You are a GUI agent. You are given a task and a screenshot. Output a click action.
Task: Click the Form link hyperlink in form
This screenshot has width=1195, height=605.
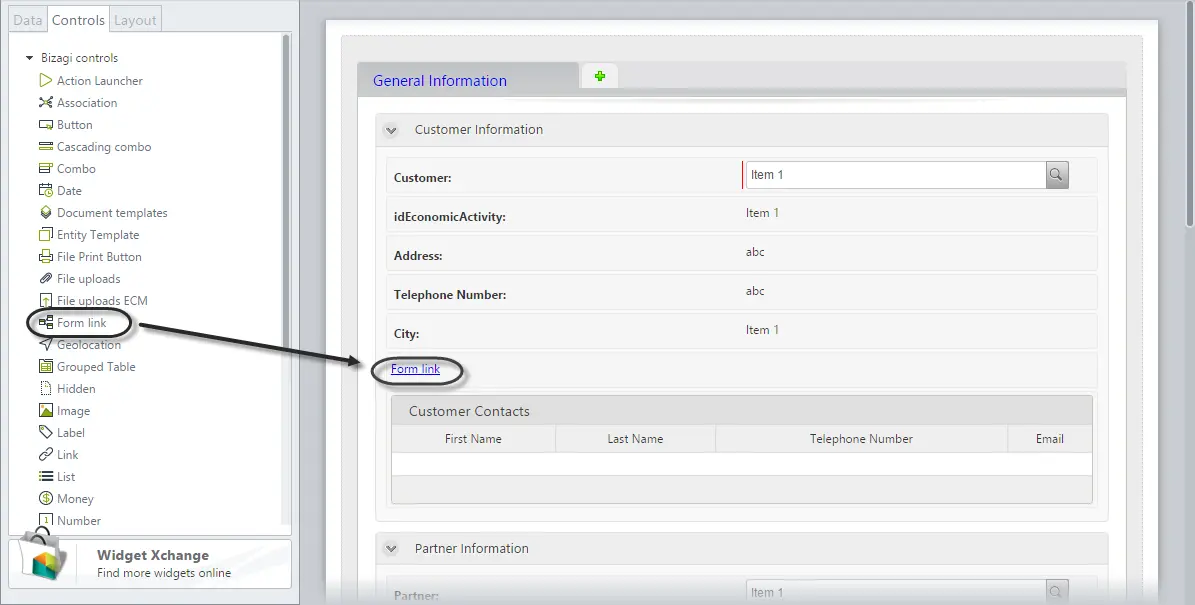415,369
